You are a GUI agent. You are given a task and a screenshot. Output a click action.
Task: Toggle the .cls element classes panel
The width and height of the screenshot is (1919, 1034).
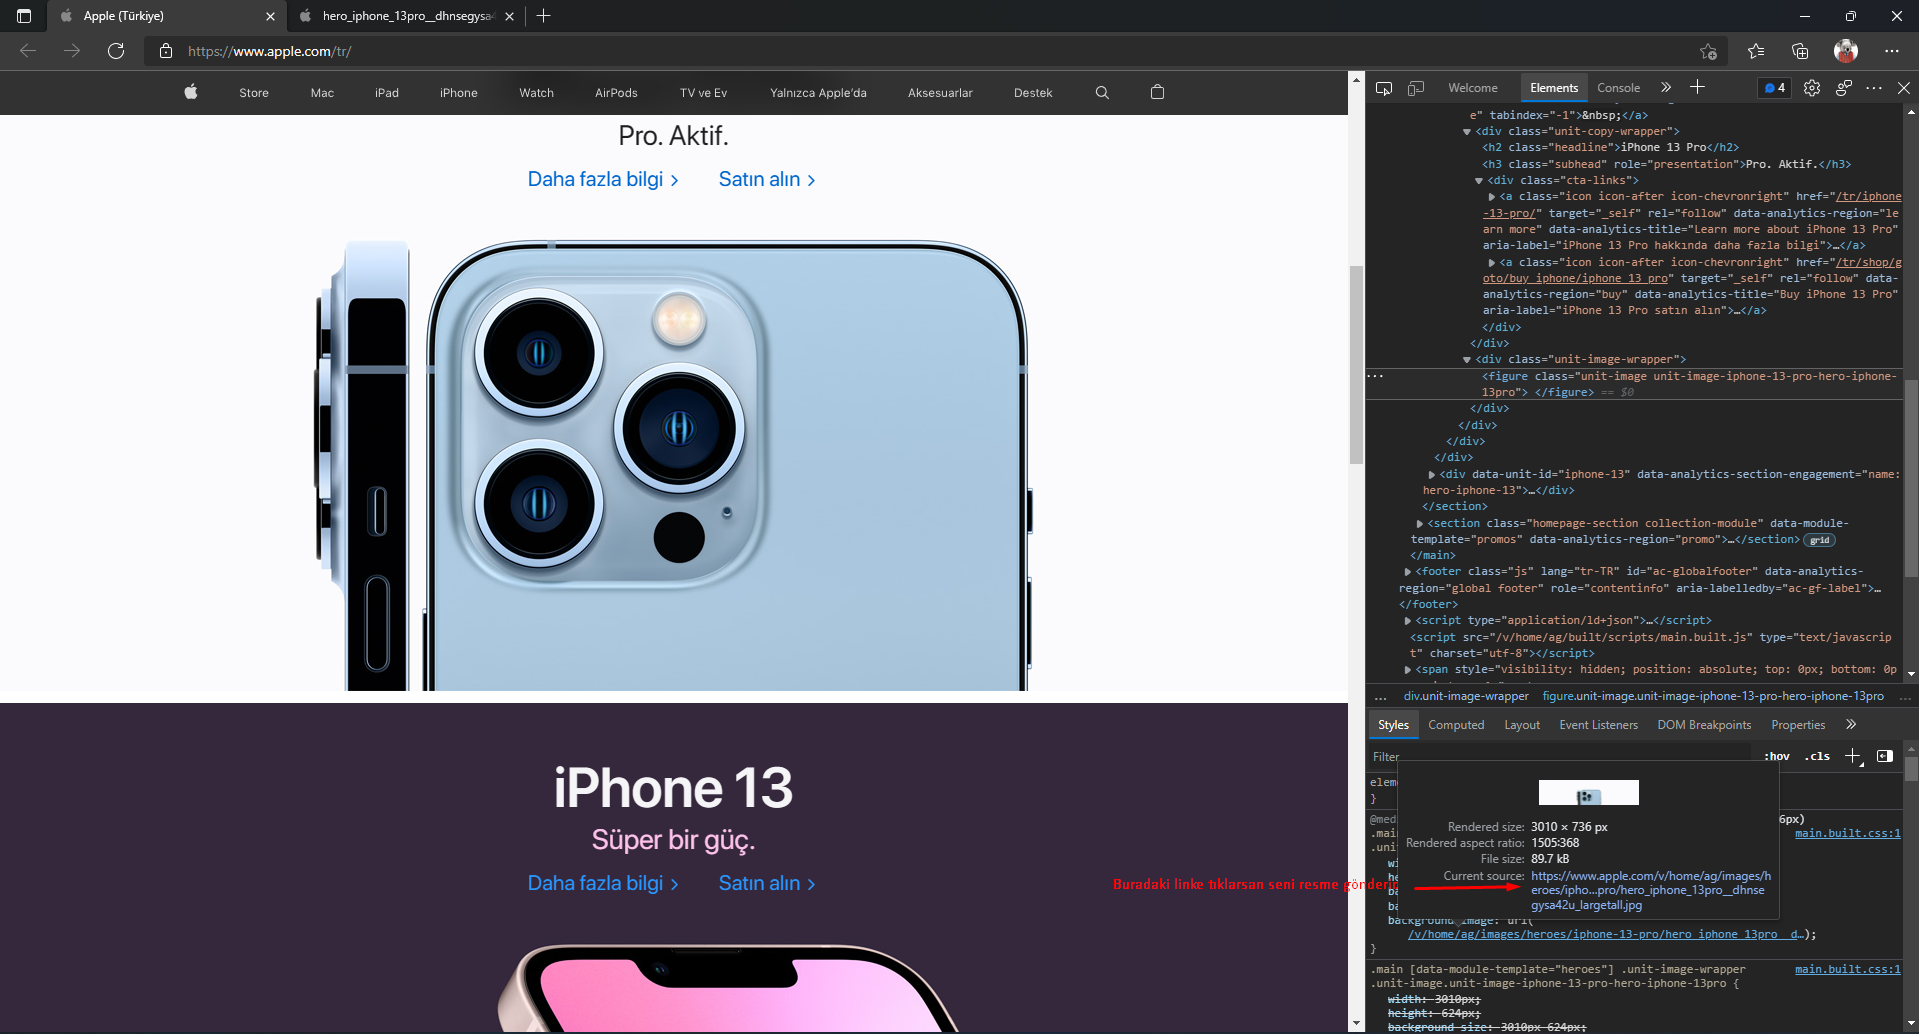pos(1817,757)
